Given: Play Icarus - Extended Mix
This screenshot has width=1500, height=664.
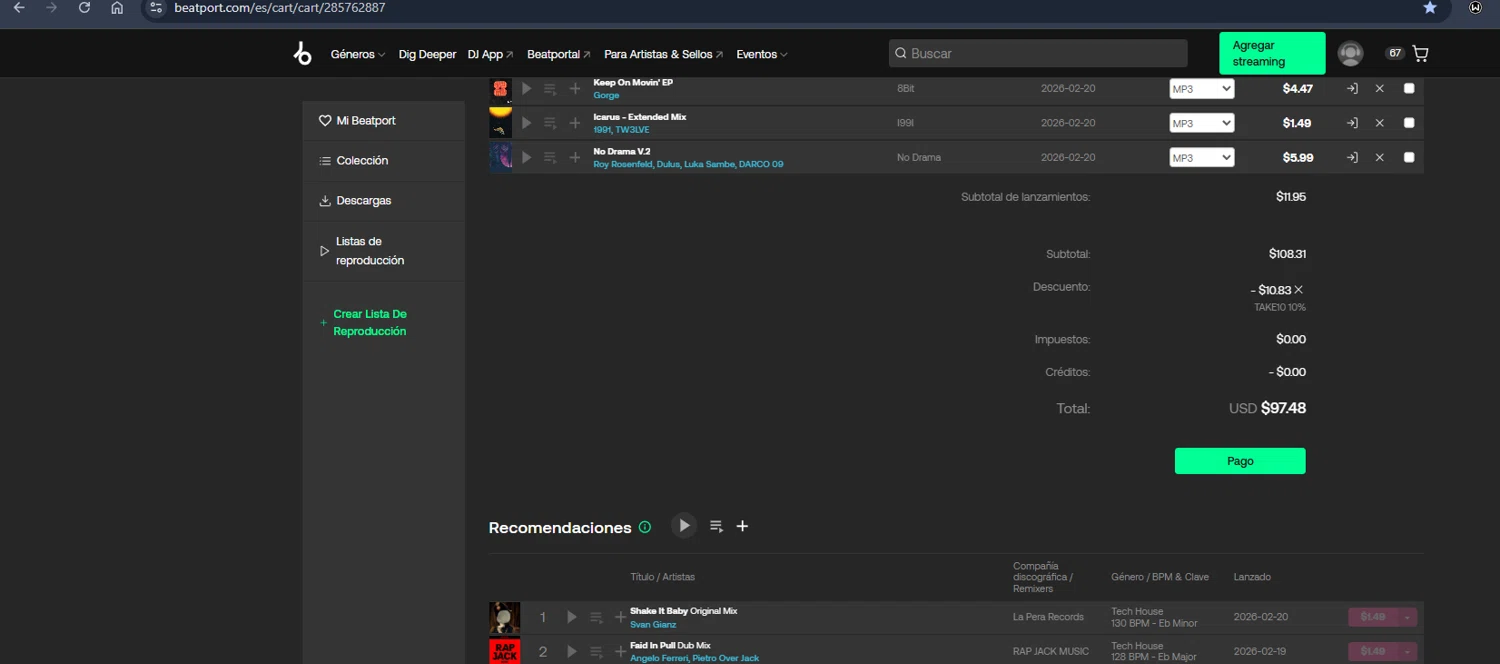Looking at the screenshot, I should [x=526, y=123].
